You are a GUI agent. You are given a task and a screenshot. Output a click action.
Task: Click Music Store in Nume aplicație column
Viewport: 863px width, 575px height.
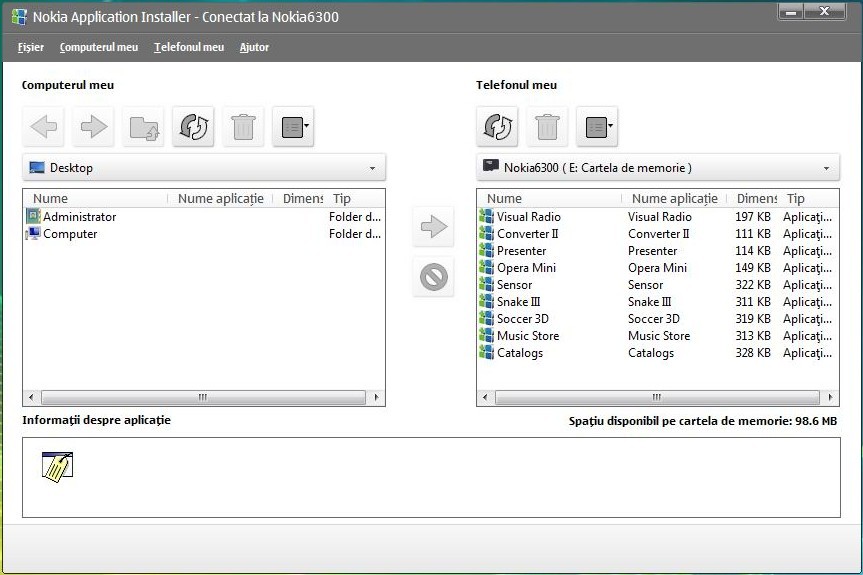659,336
